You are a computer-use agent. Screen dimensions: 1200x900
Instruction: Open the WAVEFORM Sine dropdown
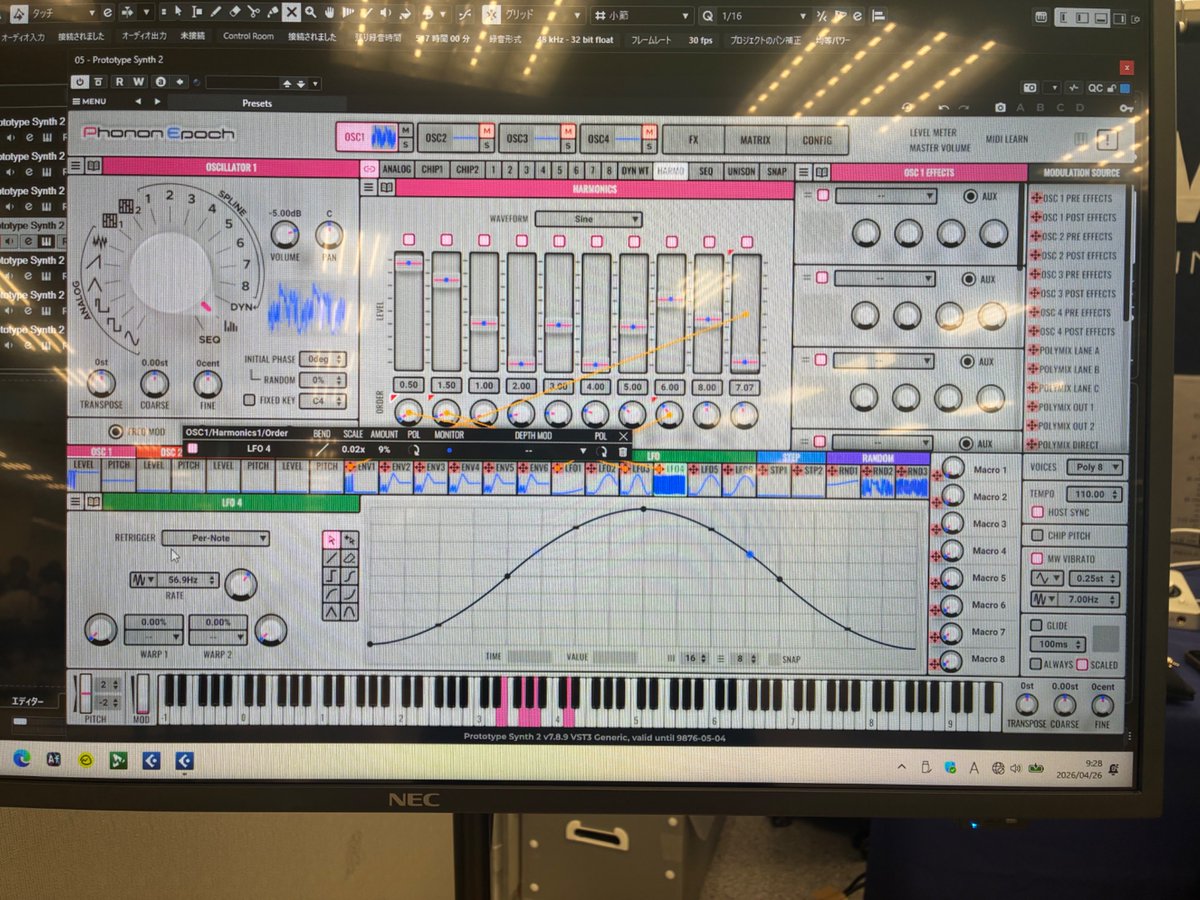pos(588,219)
